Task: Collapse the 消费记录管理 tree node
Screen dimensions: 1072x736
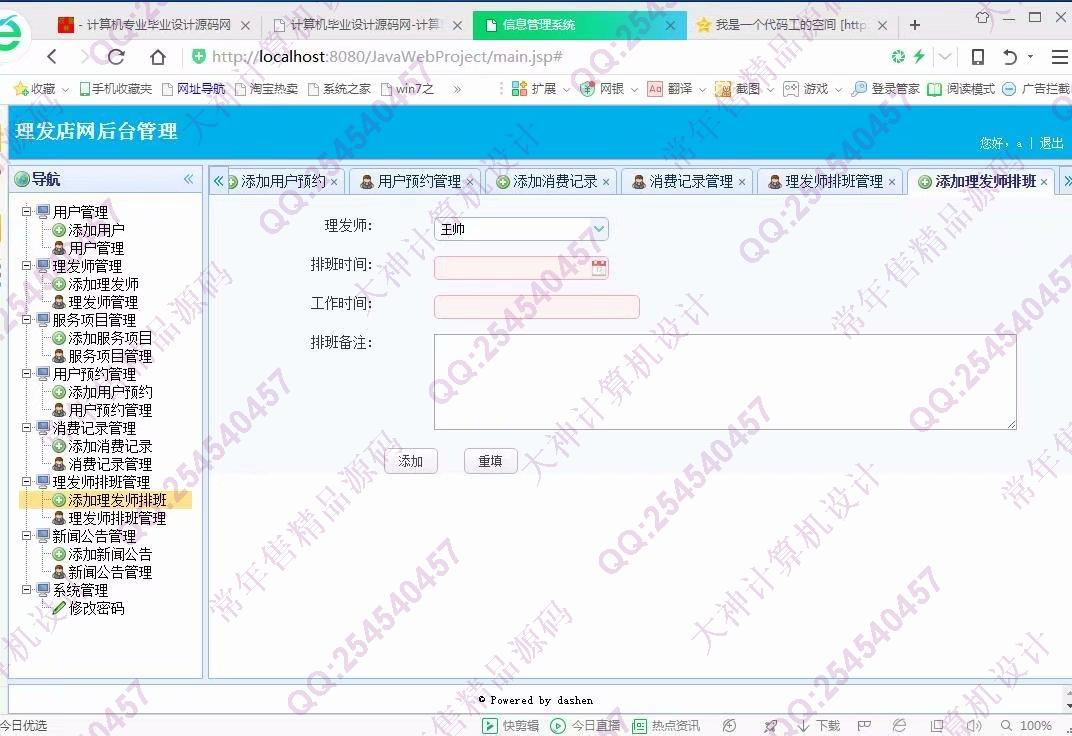Action: [x=26, y=428]
